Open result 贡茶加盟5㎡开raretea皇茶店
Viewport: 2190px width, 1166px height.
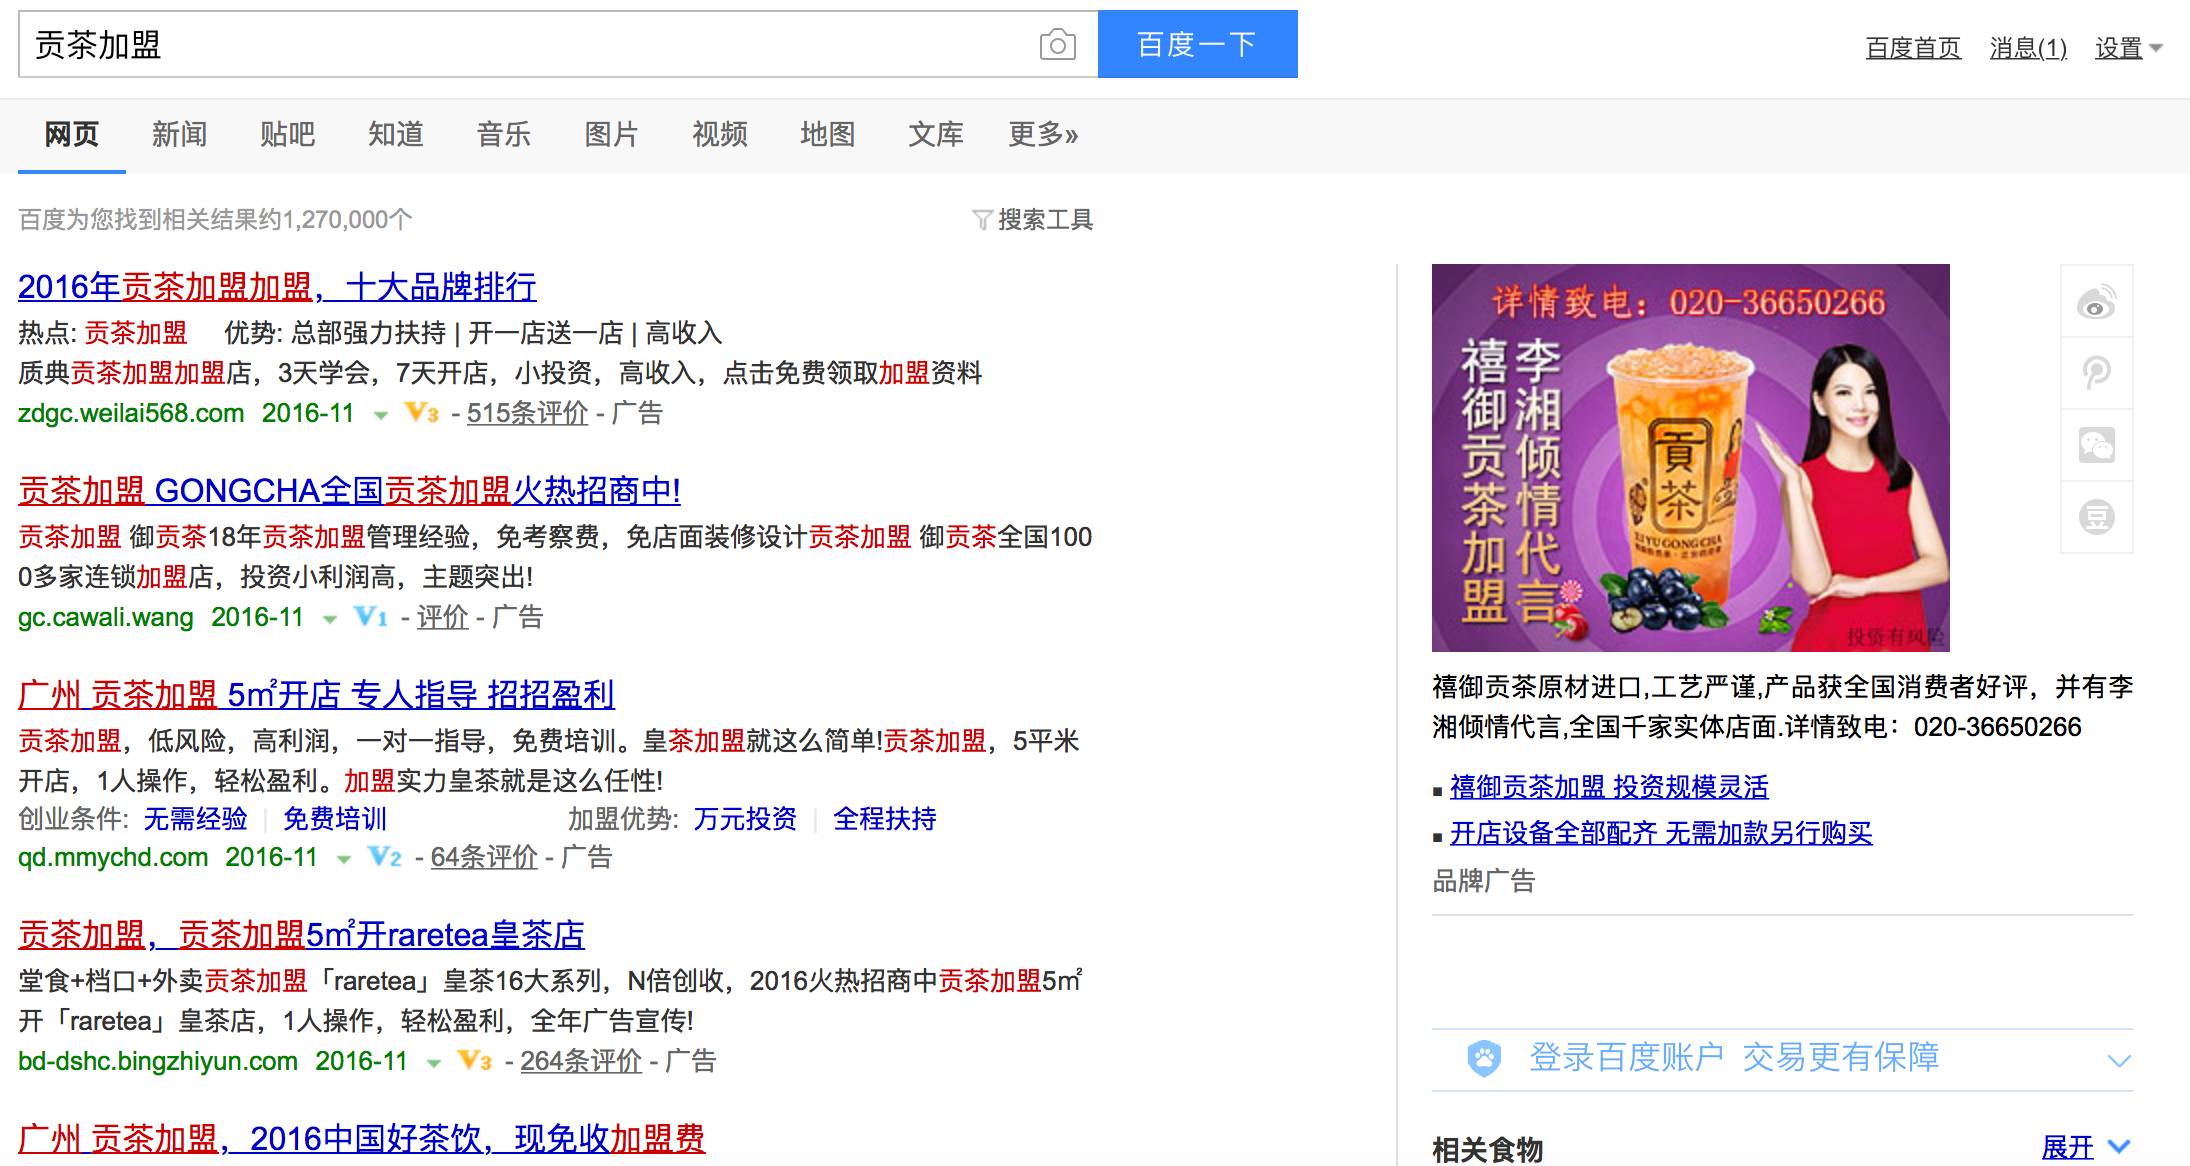point(301,935)
